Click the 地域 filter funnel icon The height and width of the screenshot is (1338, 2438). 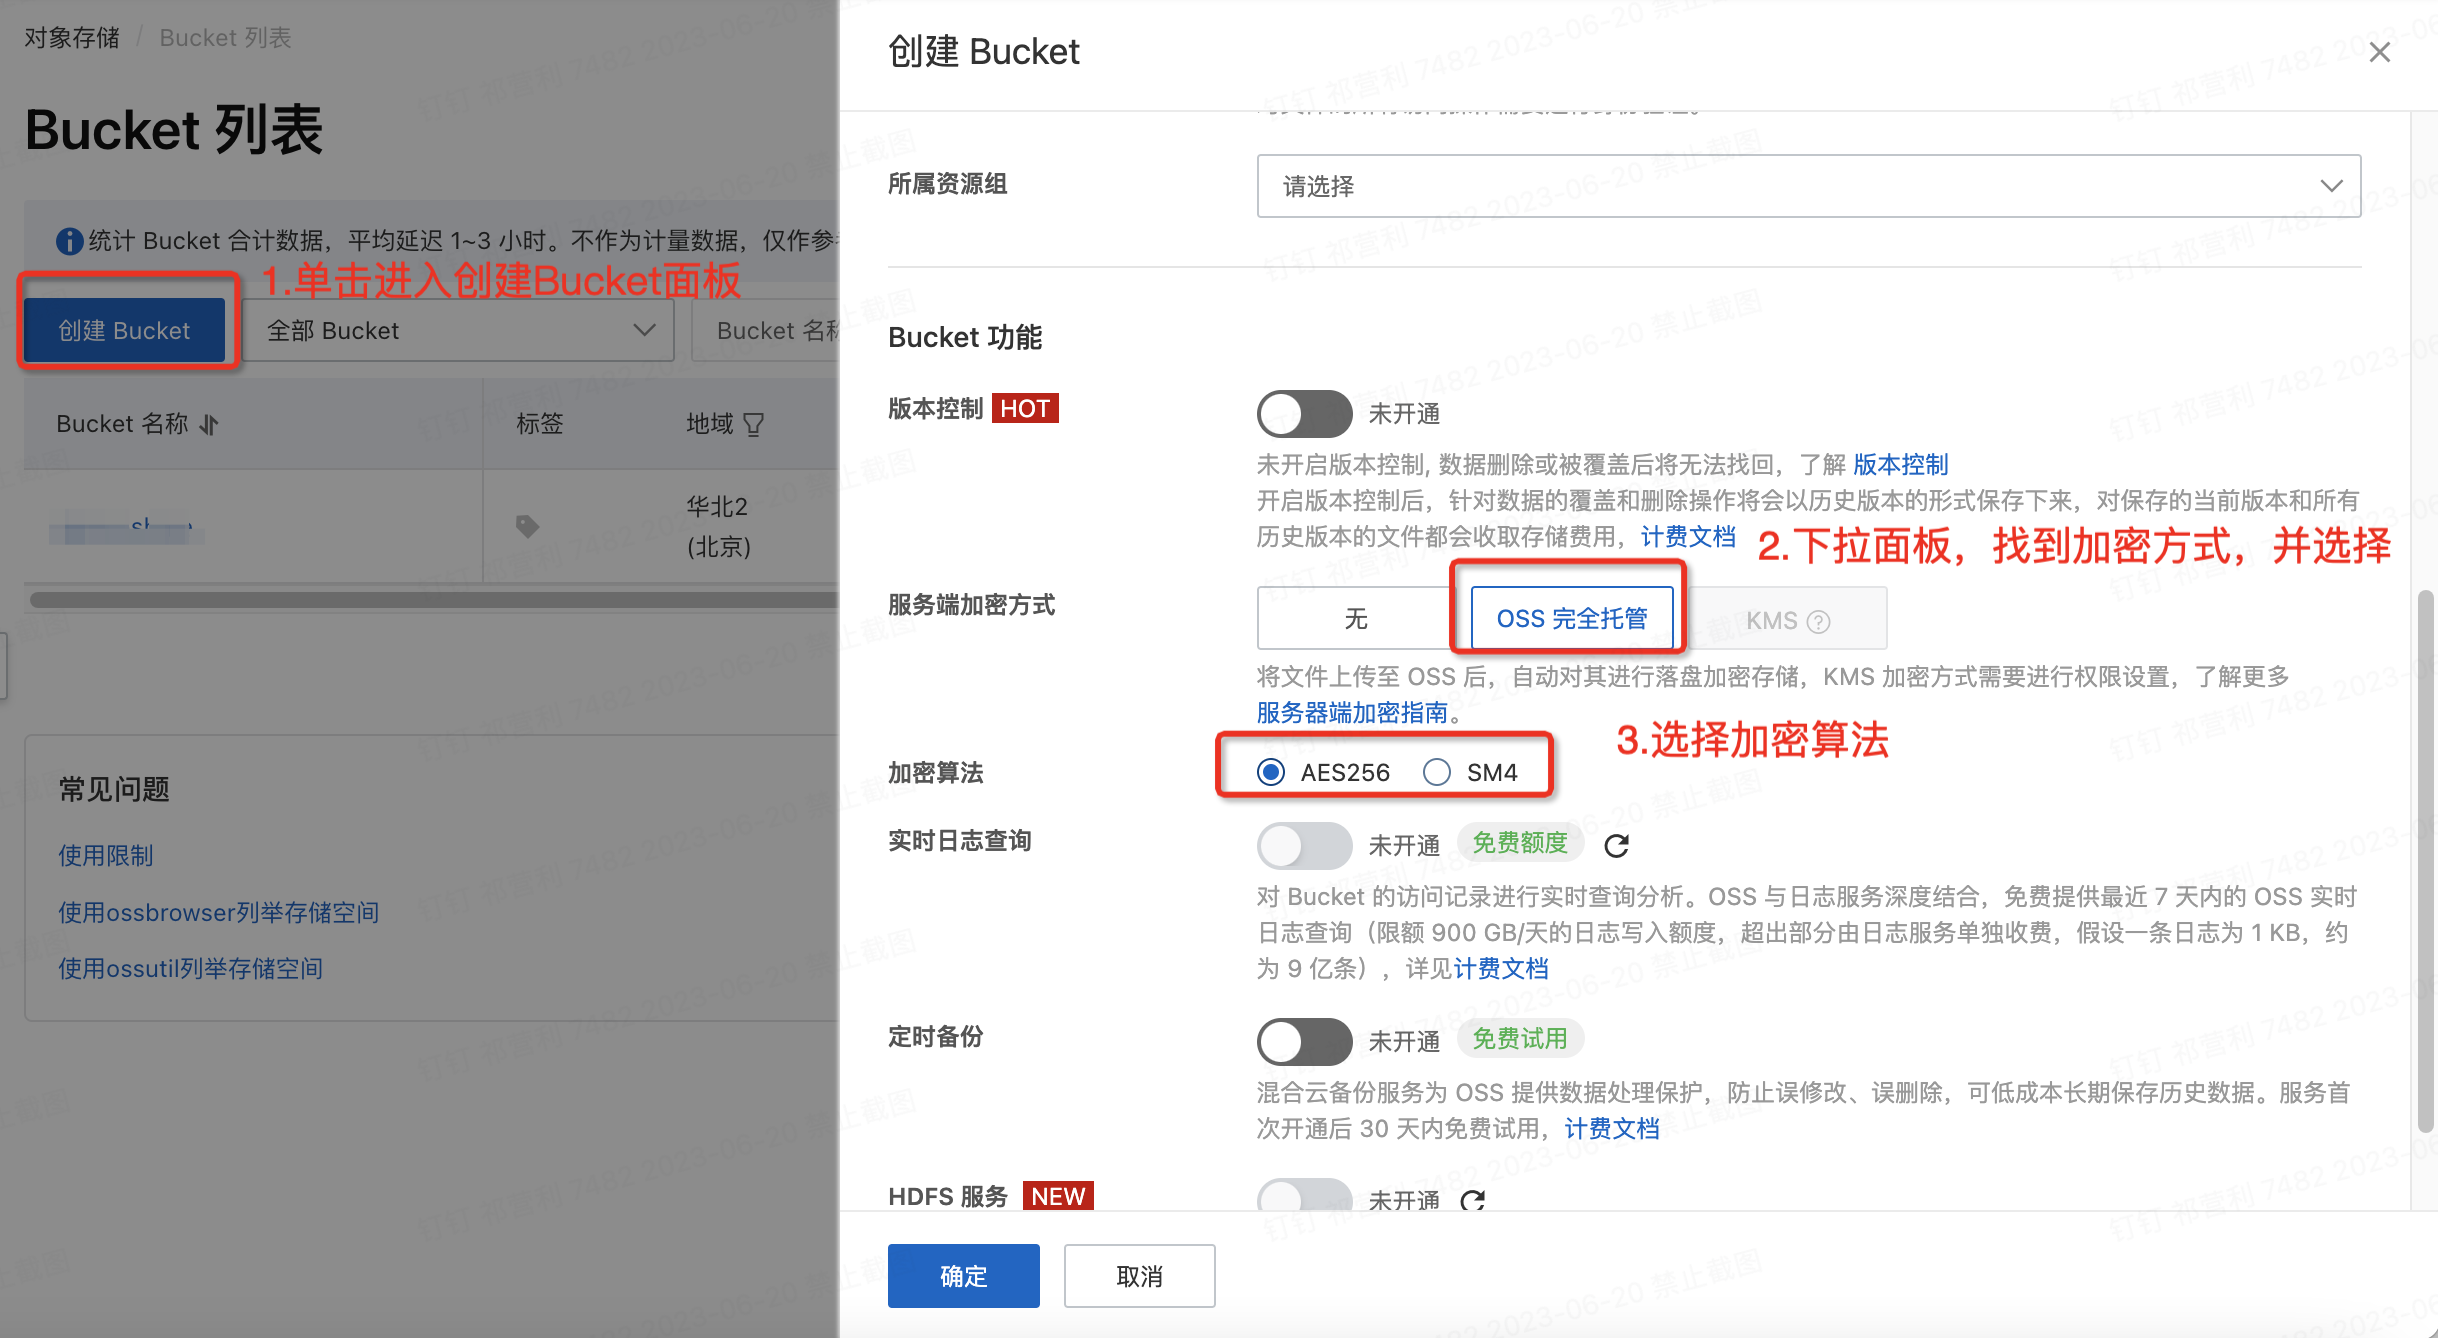coord(754,425)
